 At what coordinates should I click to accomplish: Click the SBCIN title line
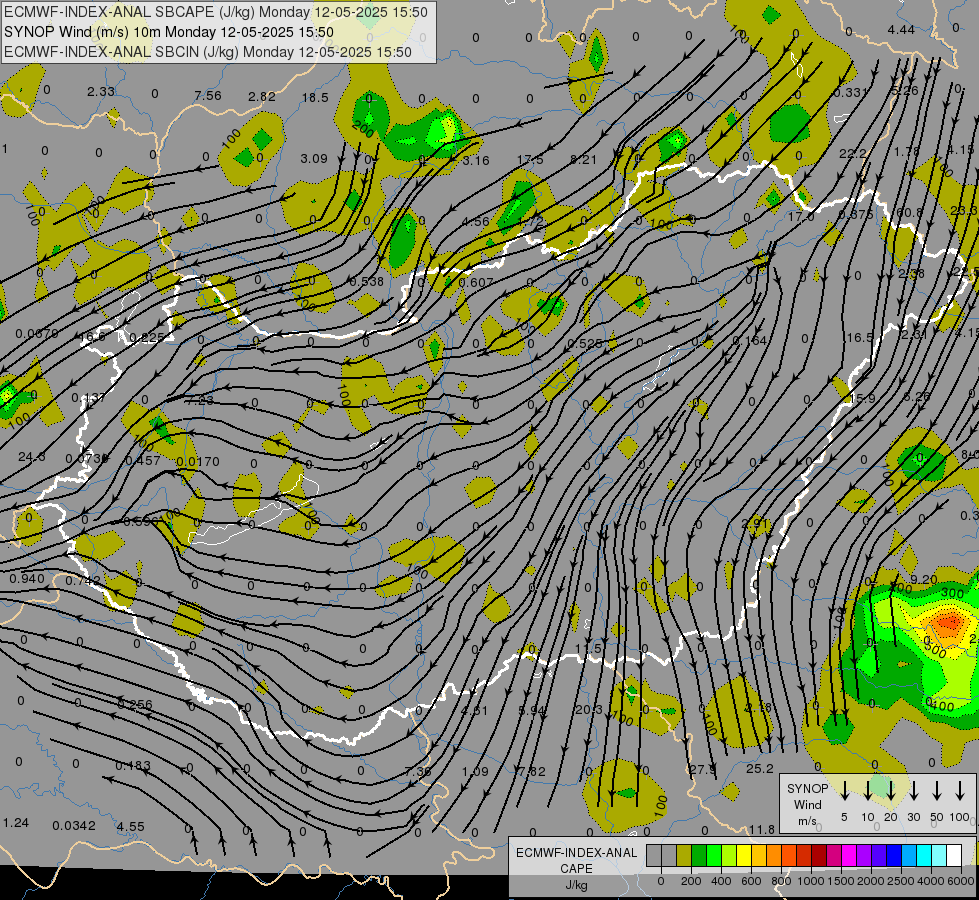pos(207,52)
